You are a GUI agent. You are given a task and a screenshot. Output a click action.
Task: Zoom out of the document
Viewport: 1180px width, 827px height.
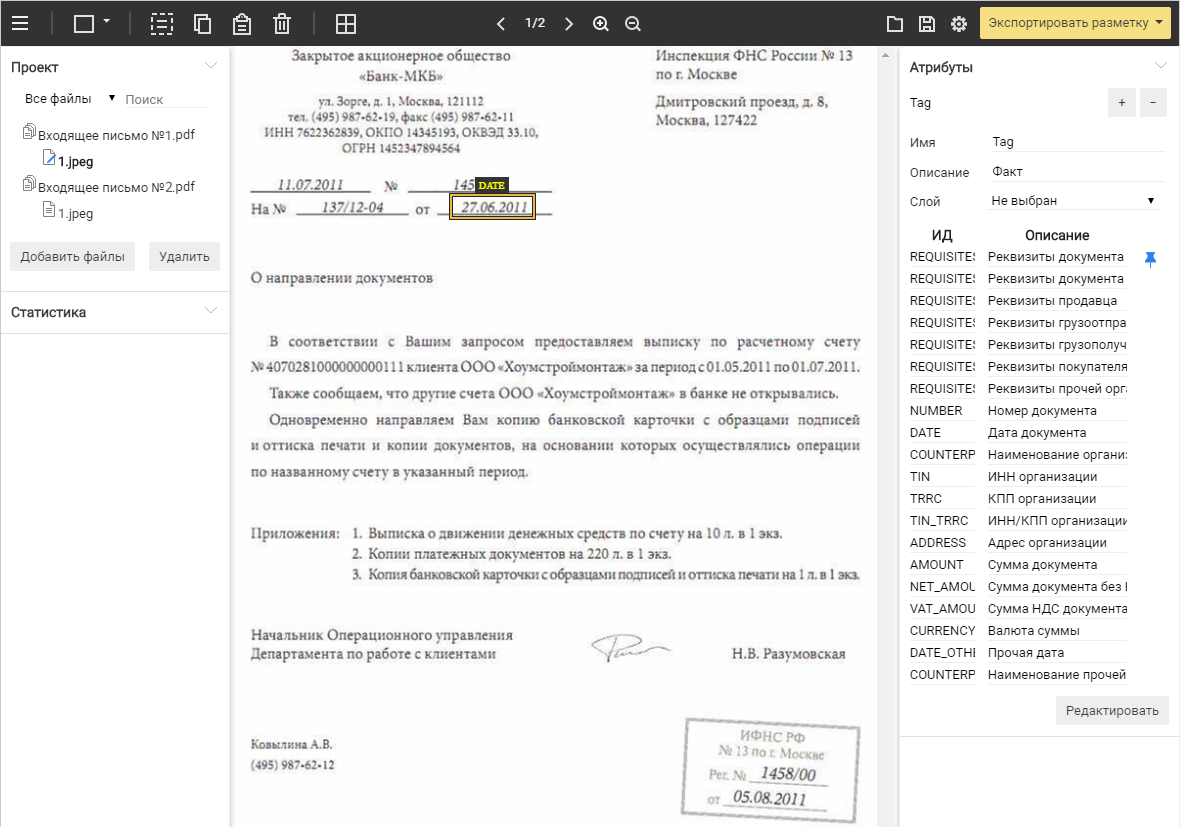pos(633,23)
